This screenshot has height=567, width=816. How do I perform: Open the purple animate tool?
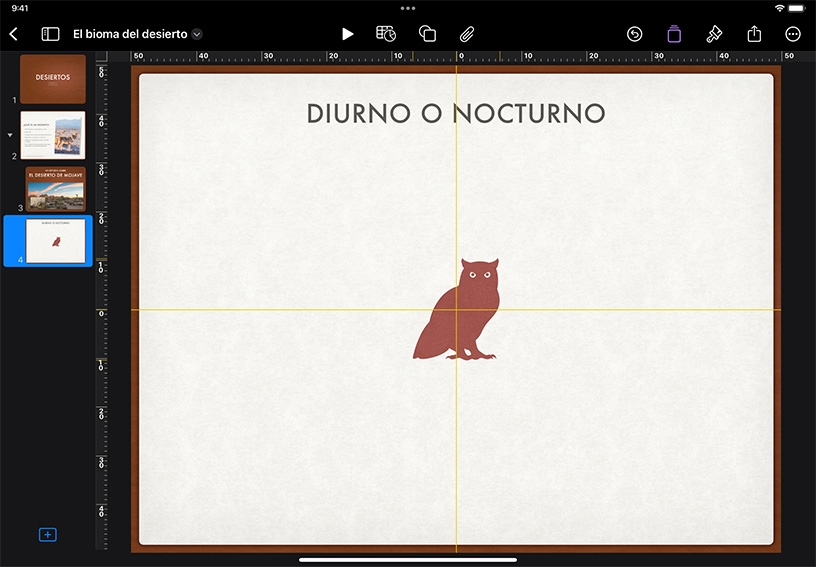[674, 34]
